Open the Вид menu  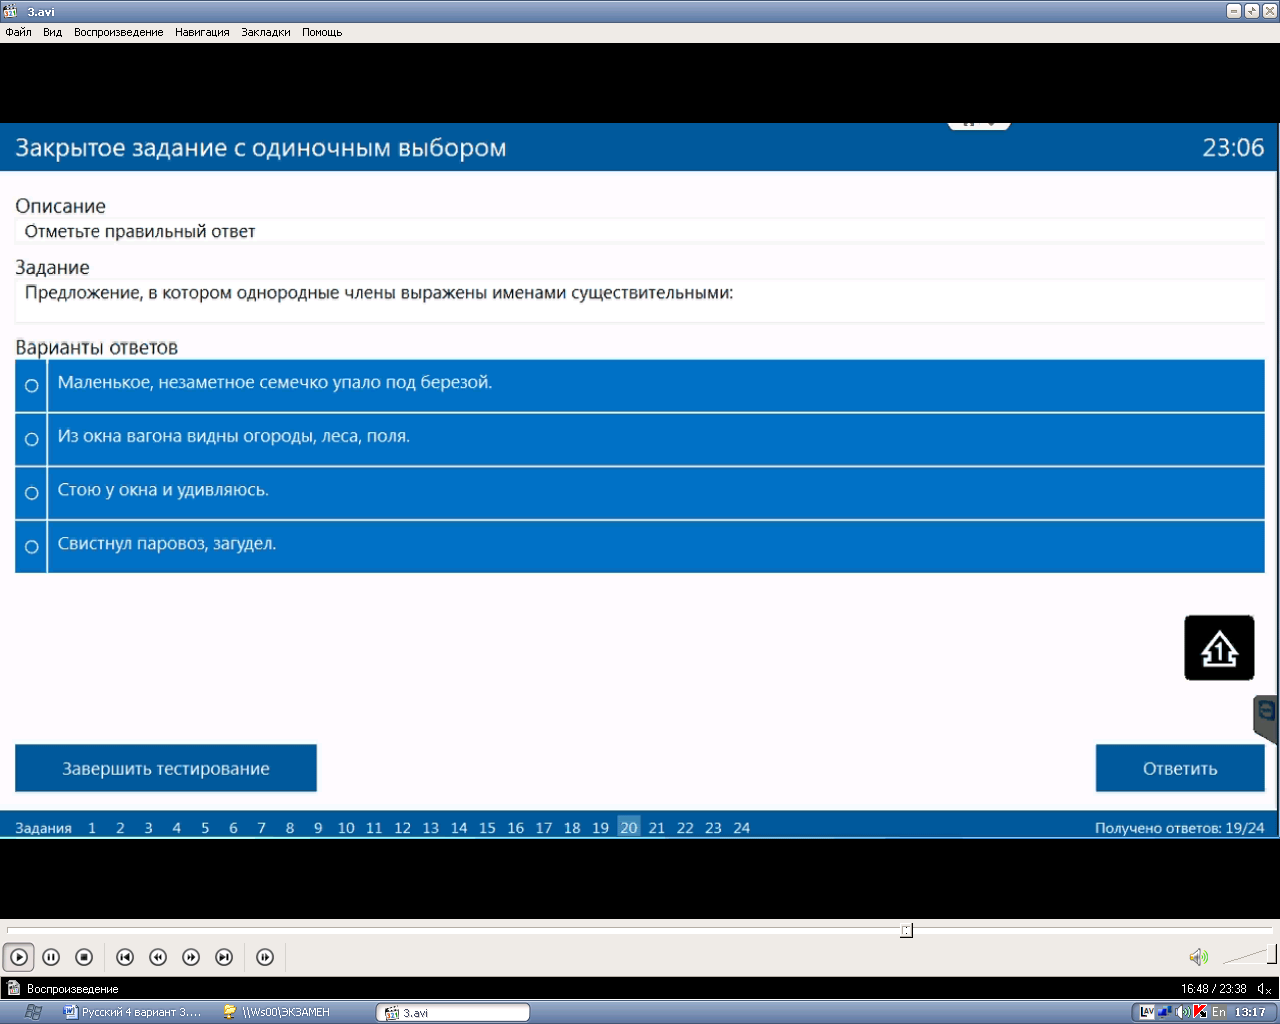52,32
